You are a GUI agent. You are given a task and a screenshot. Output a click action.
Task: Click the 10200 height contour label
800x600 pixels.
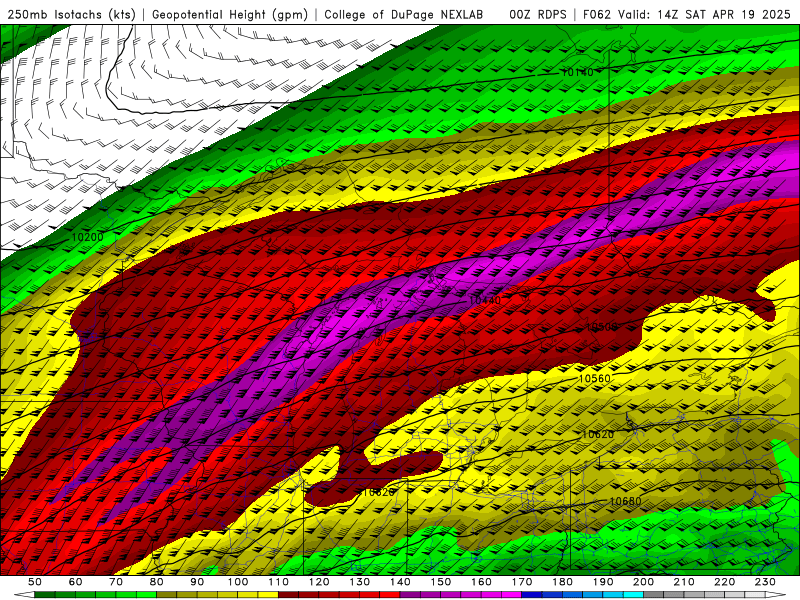[x=87, y=237]
